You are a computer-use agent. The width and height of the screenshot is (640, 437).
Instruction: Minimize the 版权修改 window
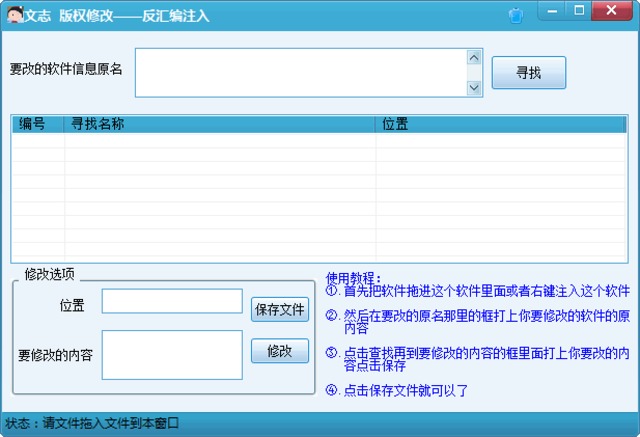552,11
